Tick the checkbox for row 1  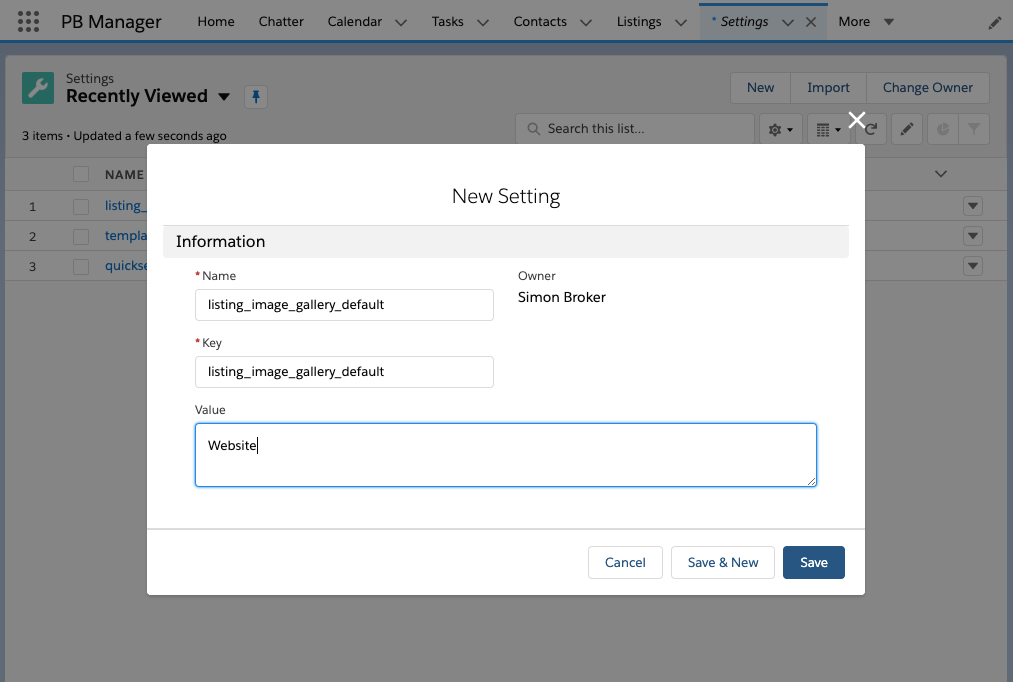pos(81,207)
